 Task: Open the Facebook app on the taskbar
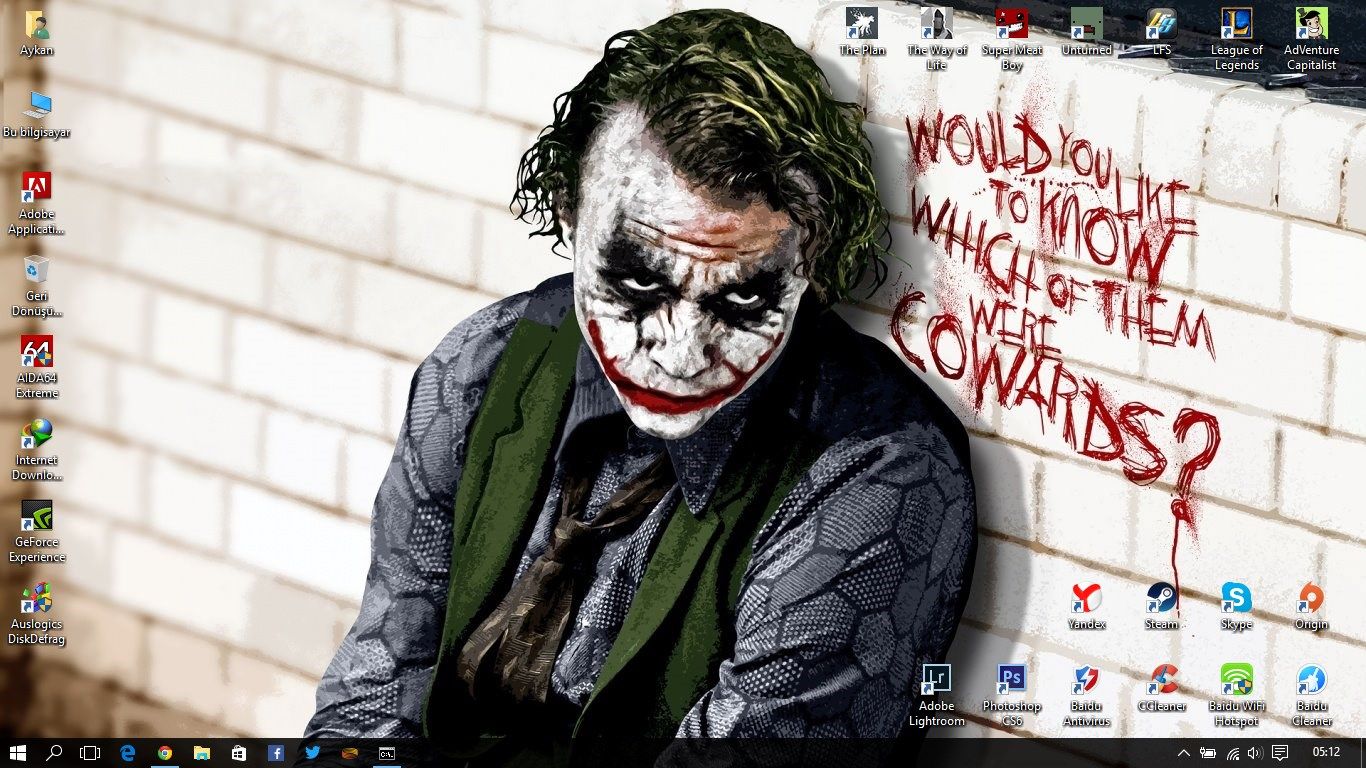[275, 753]
